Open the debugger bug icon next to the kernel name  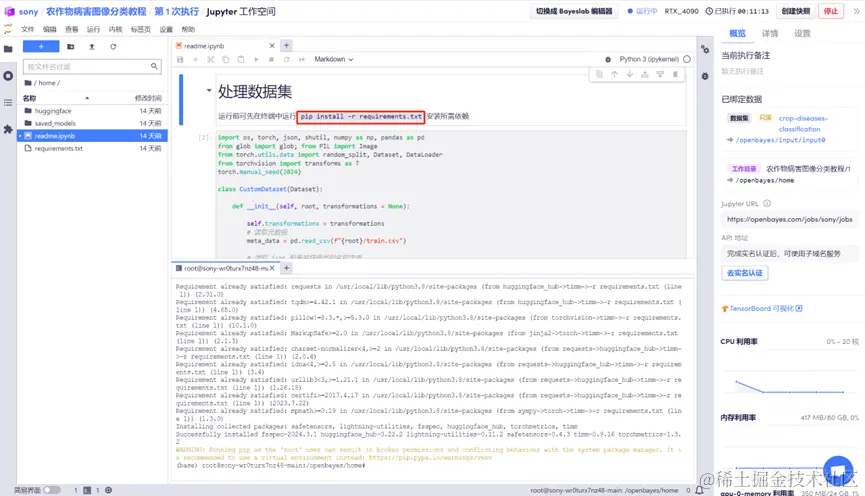point(608,59)
